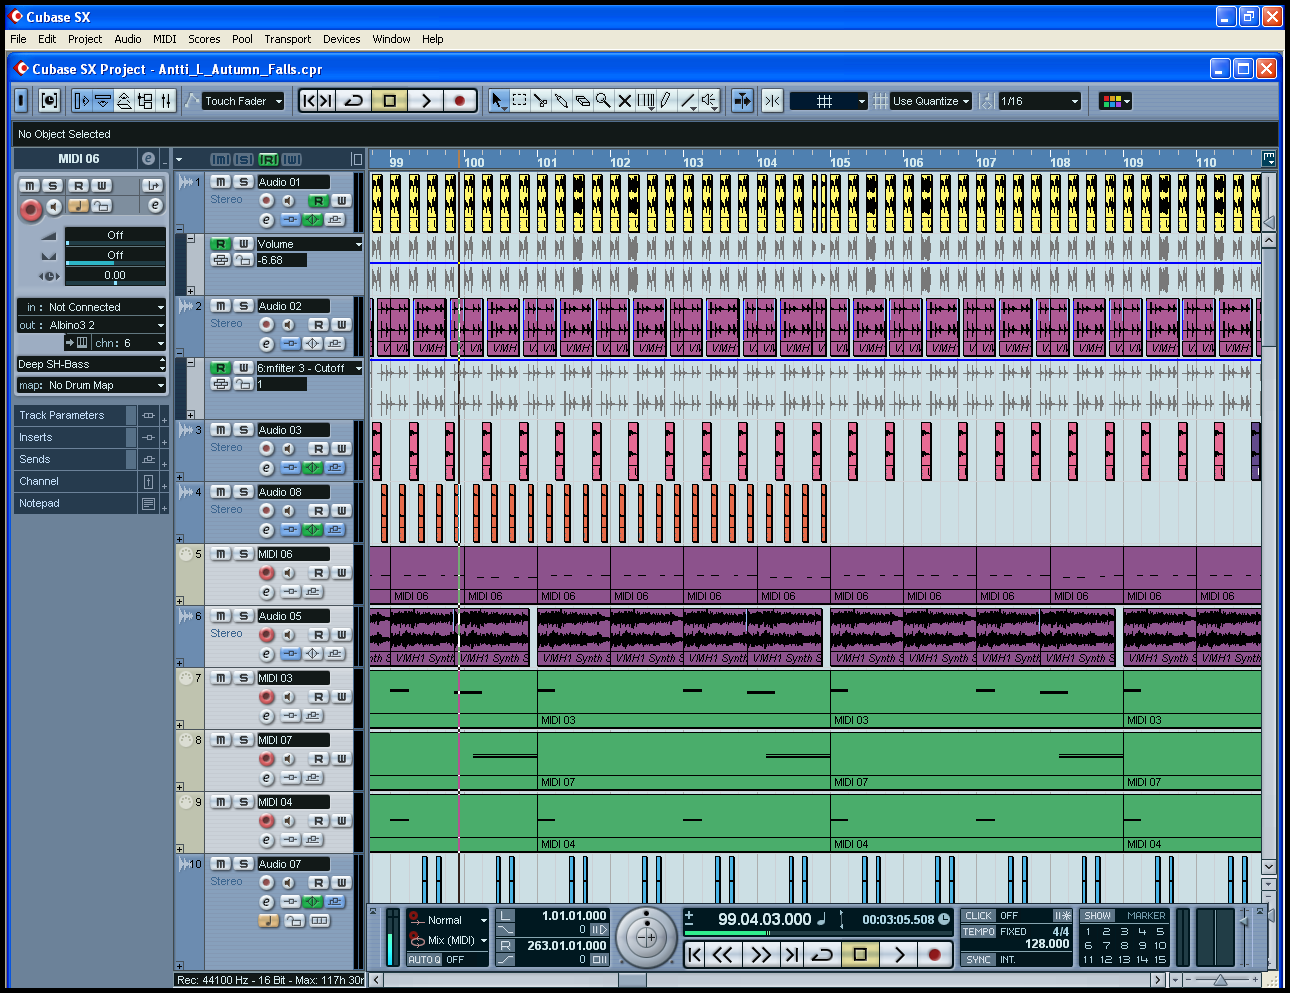Select the Erase tool
The image size is (1290, 993).
click(x=583, y=100)
